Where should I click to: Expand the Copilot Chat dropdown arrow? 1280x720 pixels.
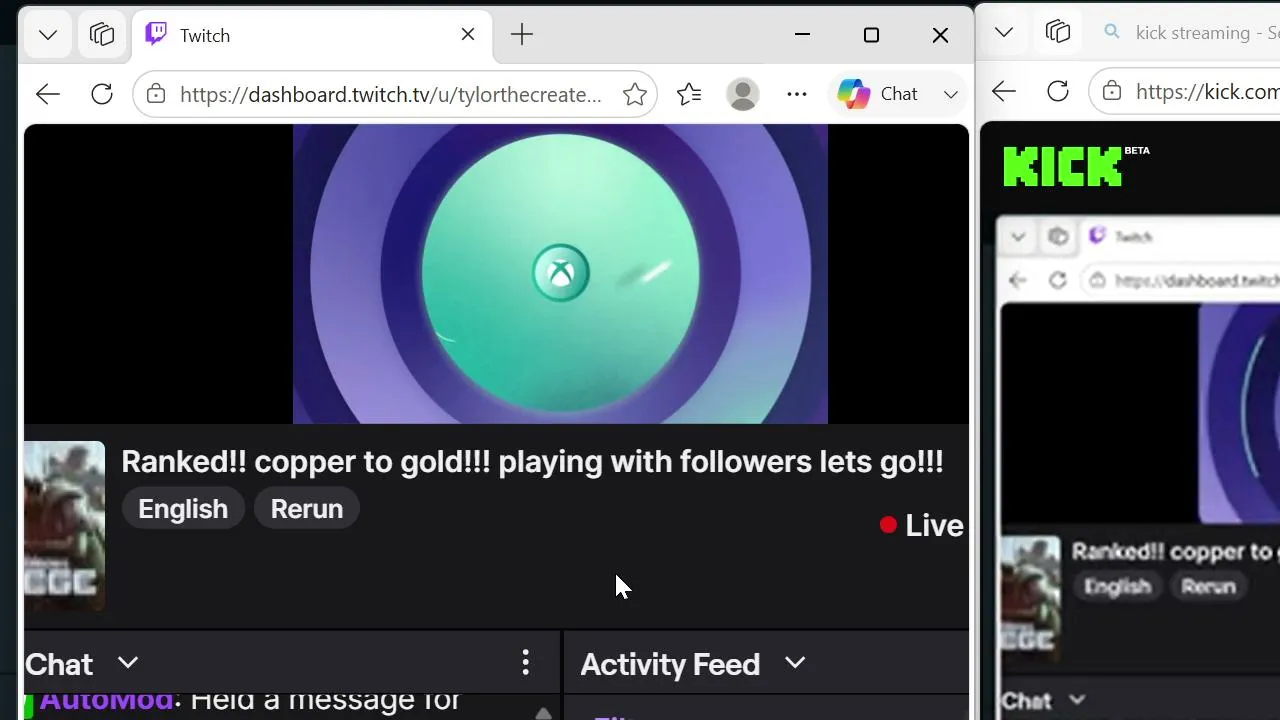click(950, 94)
